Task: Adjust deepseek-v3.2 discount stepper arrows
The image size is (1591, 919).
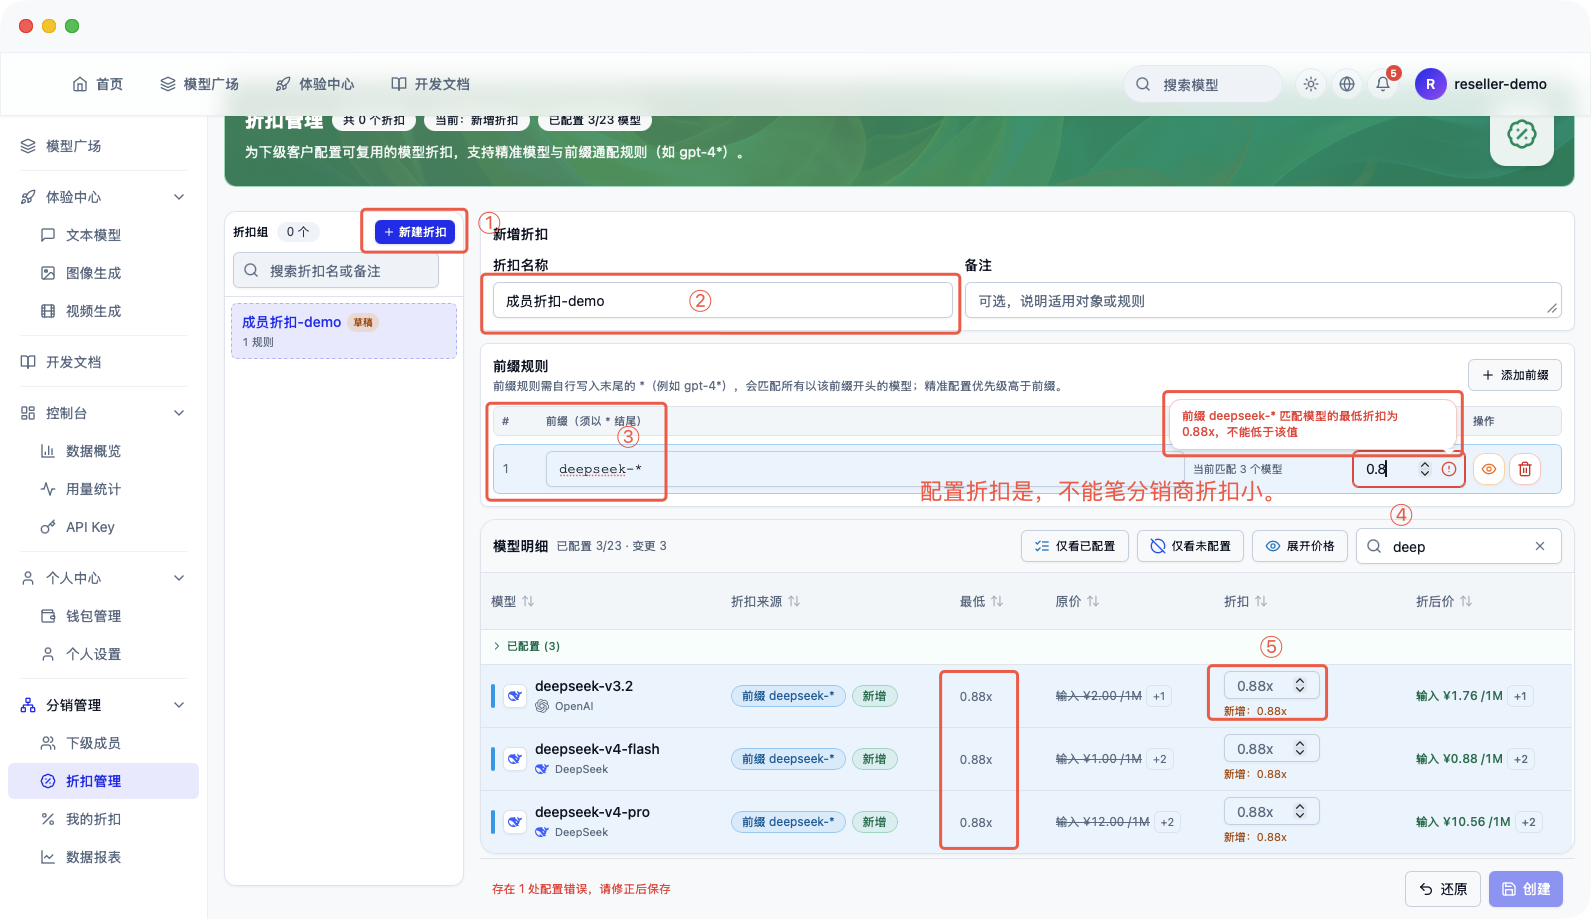Action: [x=1300, y=685]
